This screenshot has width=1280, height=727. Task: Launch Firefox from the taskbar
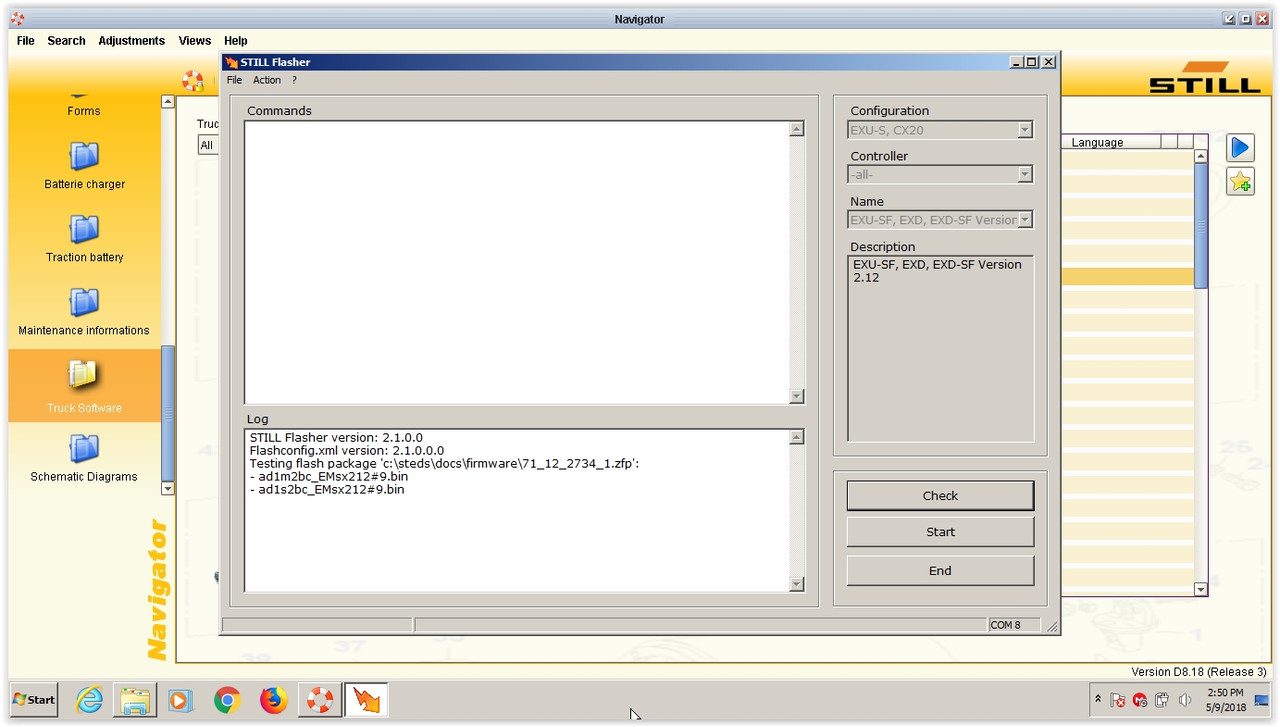(x=273, y=700)
